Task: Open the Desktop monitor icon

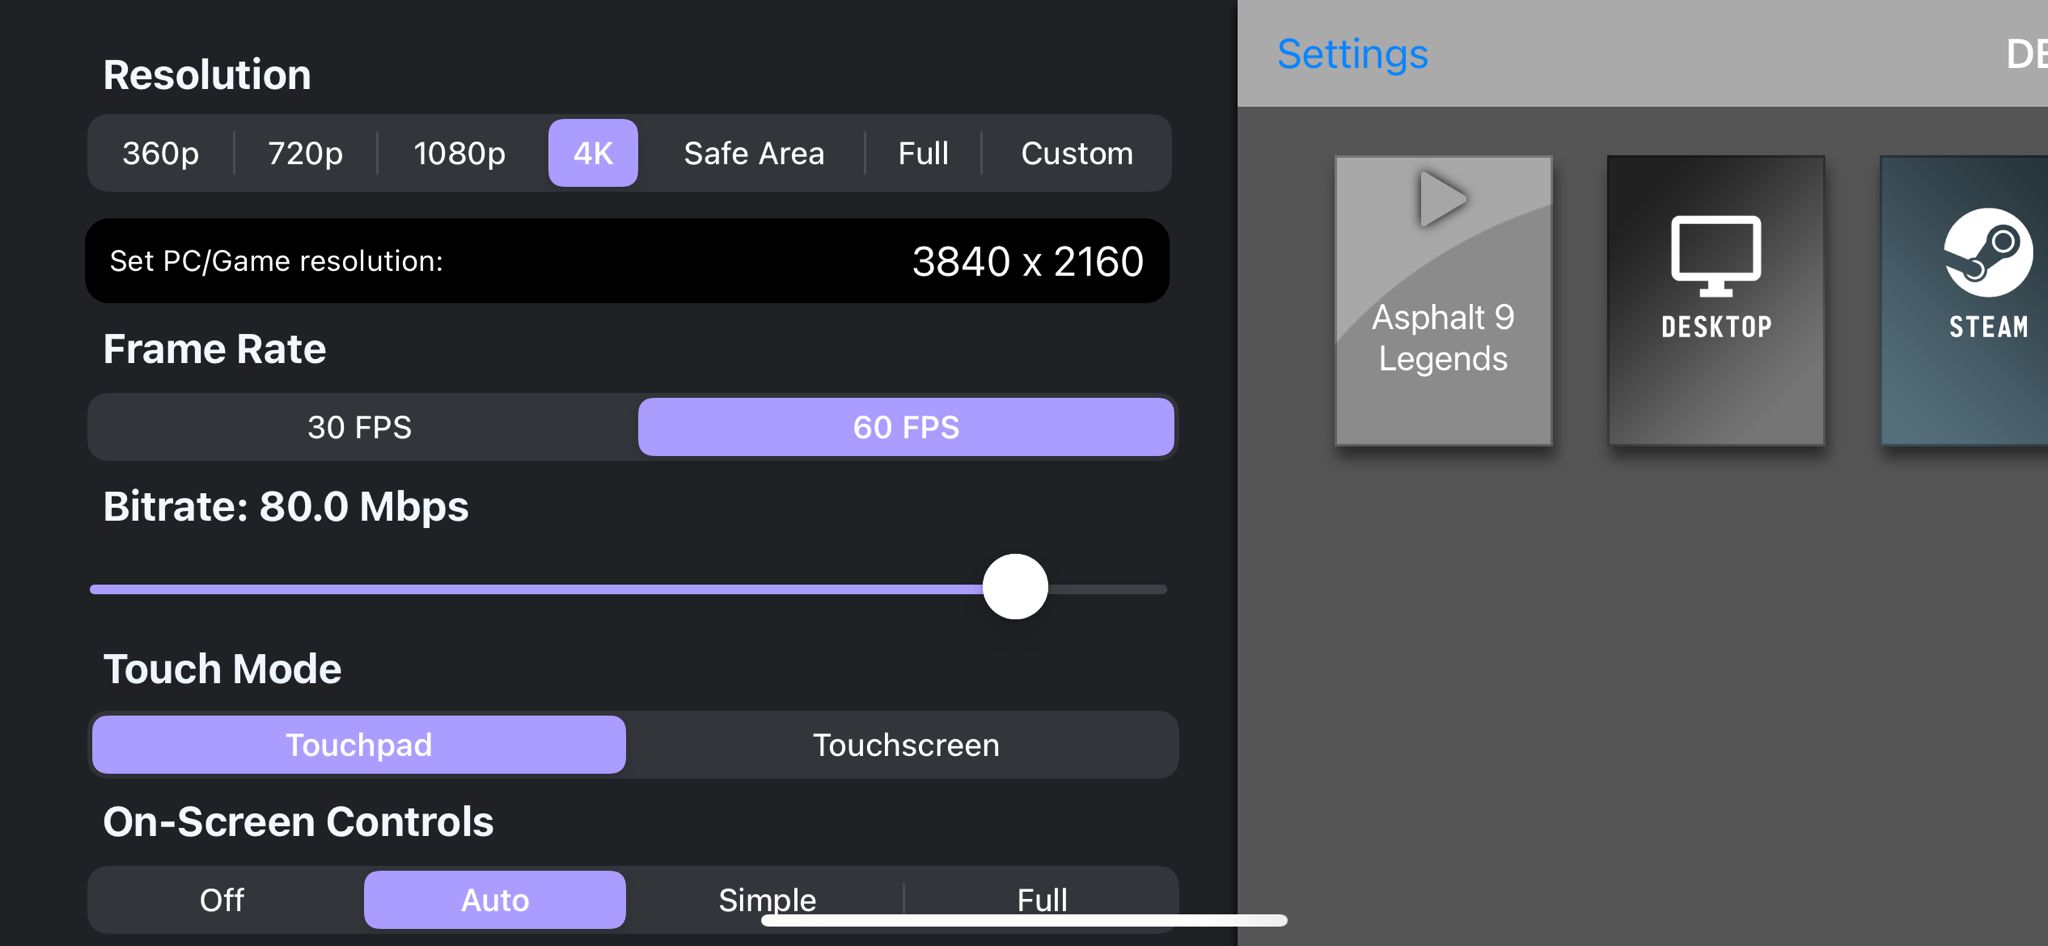Action: (1715, 256)
